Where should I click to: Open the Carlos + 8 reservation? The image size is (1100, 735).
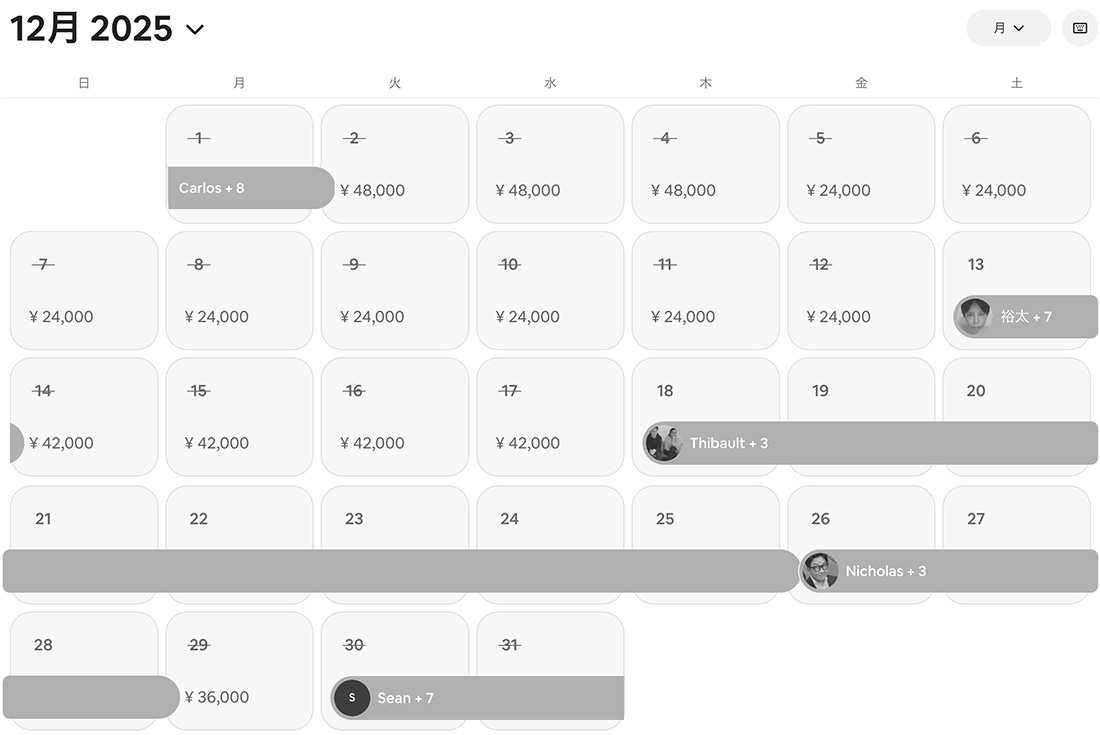point(250,188)
